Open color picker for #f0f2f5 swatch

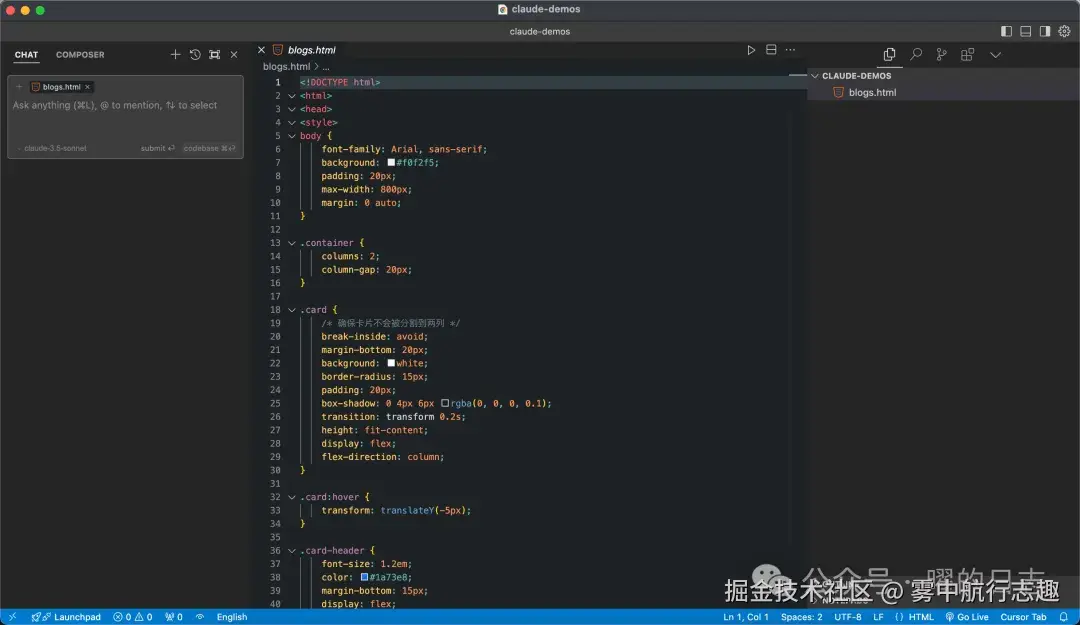click(x=391, y=163)
